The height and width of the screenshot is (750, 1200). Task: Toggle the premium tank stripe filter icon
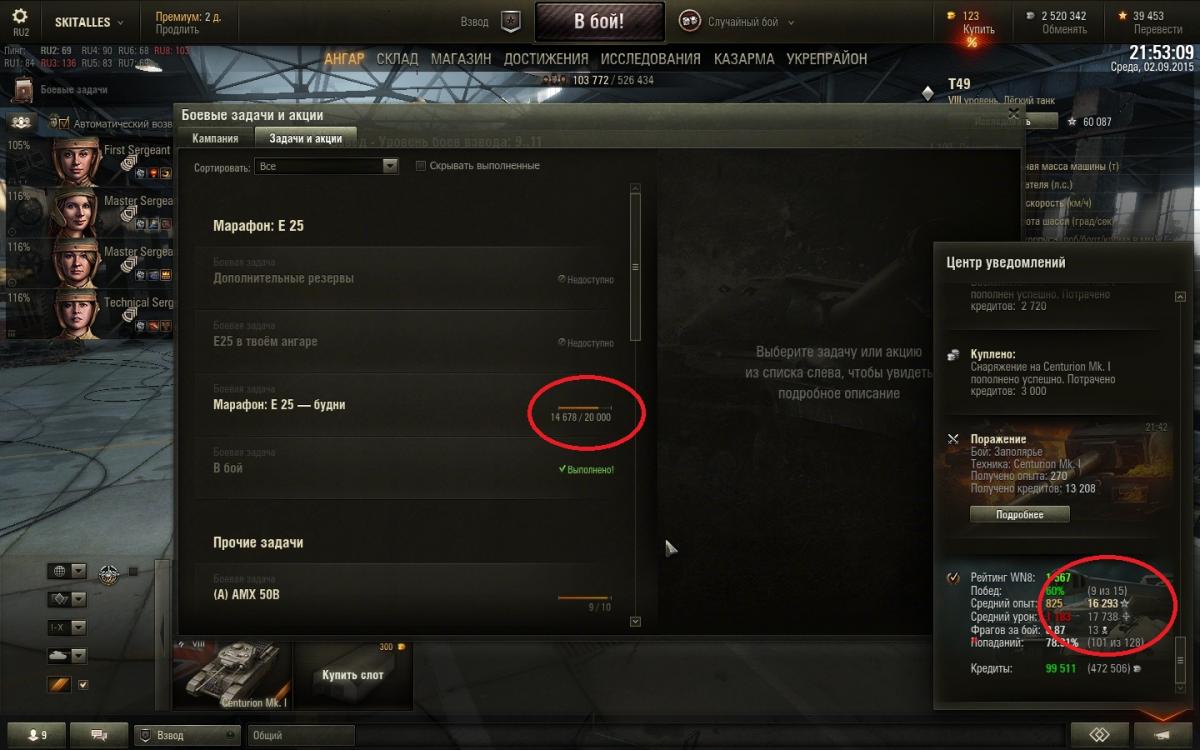[58, 685]
